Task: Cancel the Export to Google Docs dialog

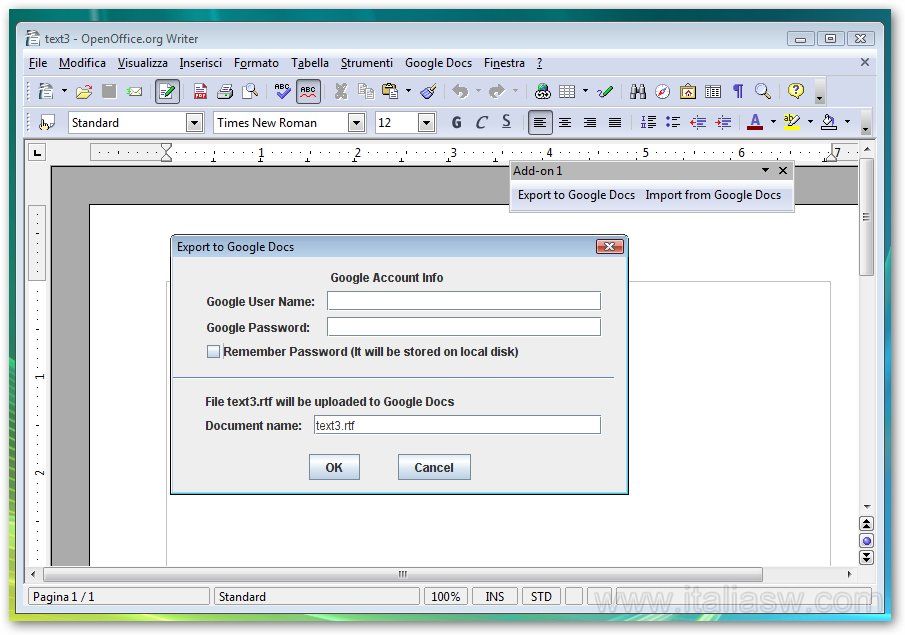Action: (x=434, y=467)
